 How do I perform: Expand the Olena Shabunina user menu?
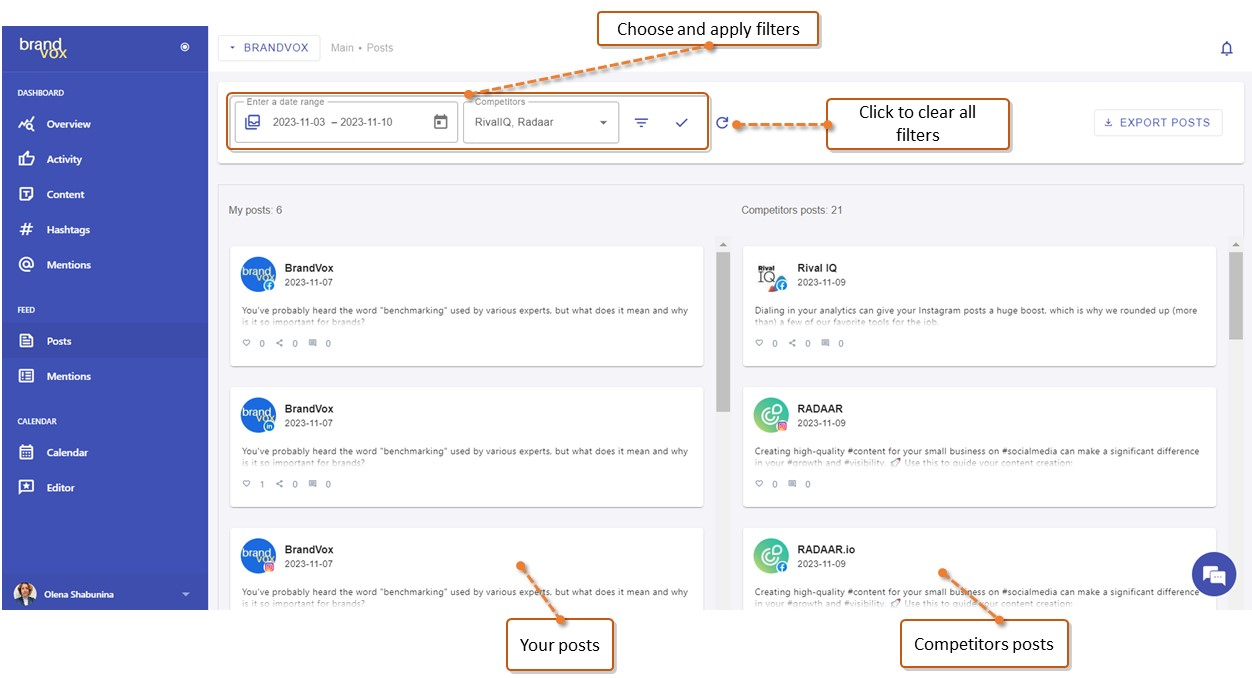pos(185,594)
